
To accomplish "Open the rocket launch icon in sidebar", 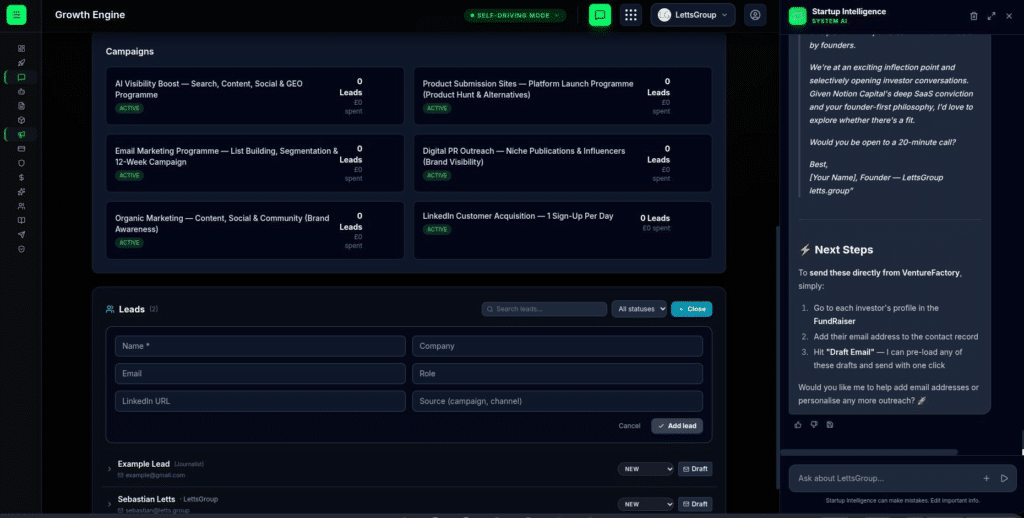I will [22, 63].
